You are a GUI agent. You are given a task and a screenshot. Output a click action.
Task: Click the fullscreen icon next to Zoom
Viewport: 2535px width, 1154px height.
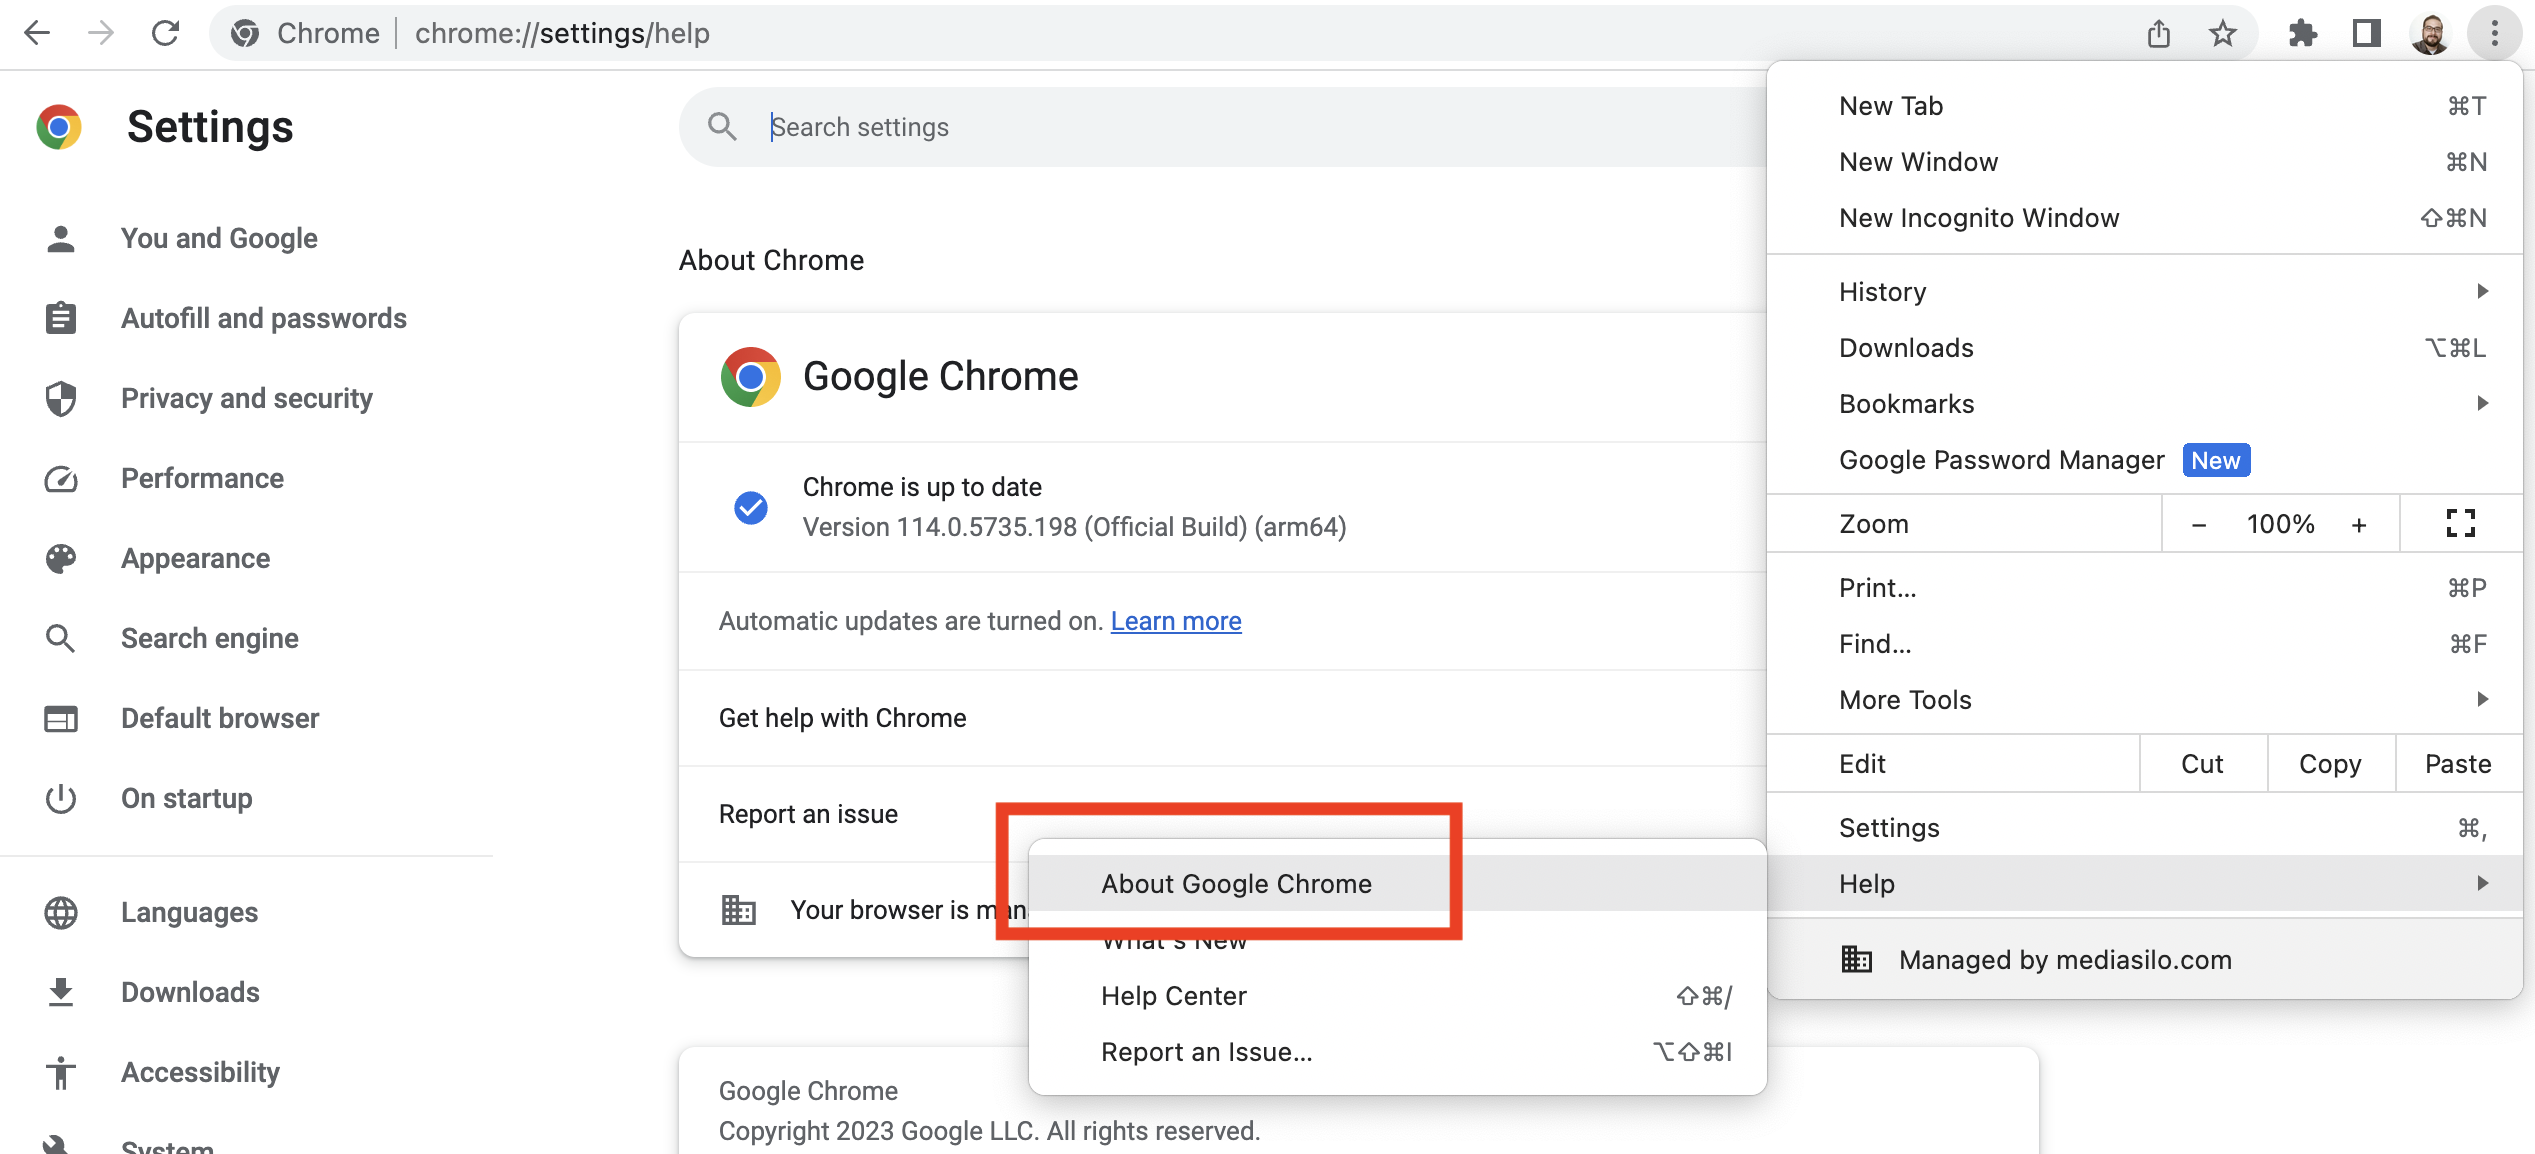click(x=2460, y=523)
